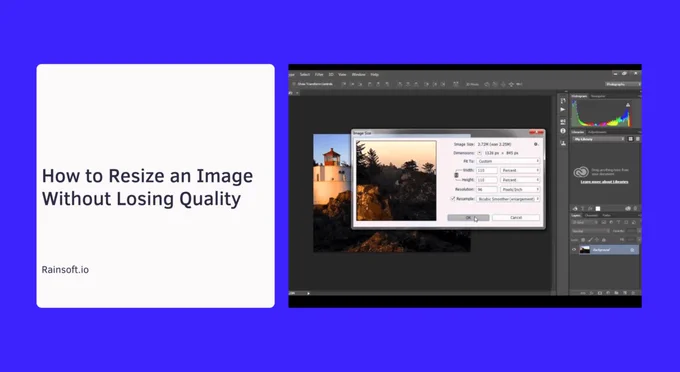Open the Filter menu
680x372 pixels.
tap(319, 75)
